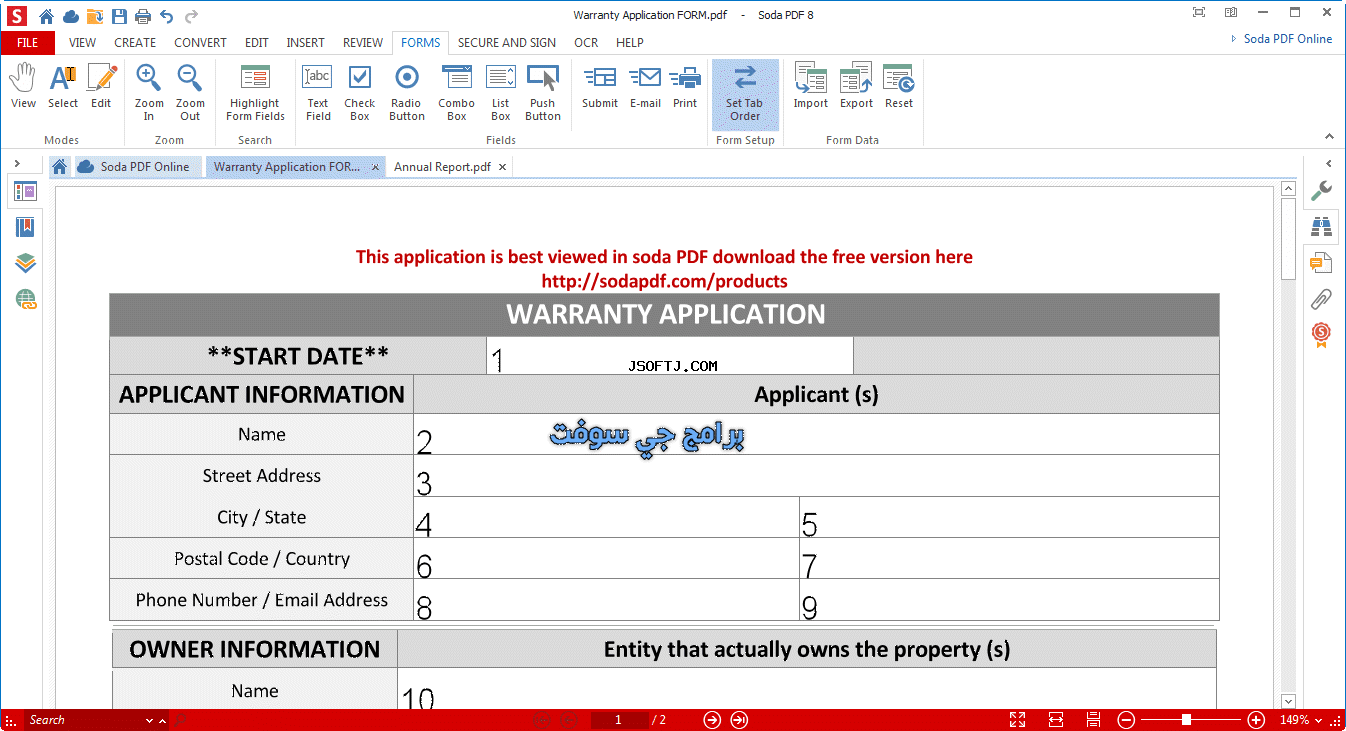Open the FILE menu
This screenshot has height=731, width=1346.
pyautogui.click(x=28, y=43)
